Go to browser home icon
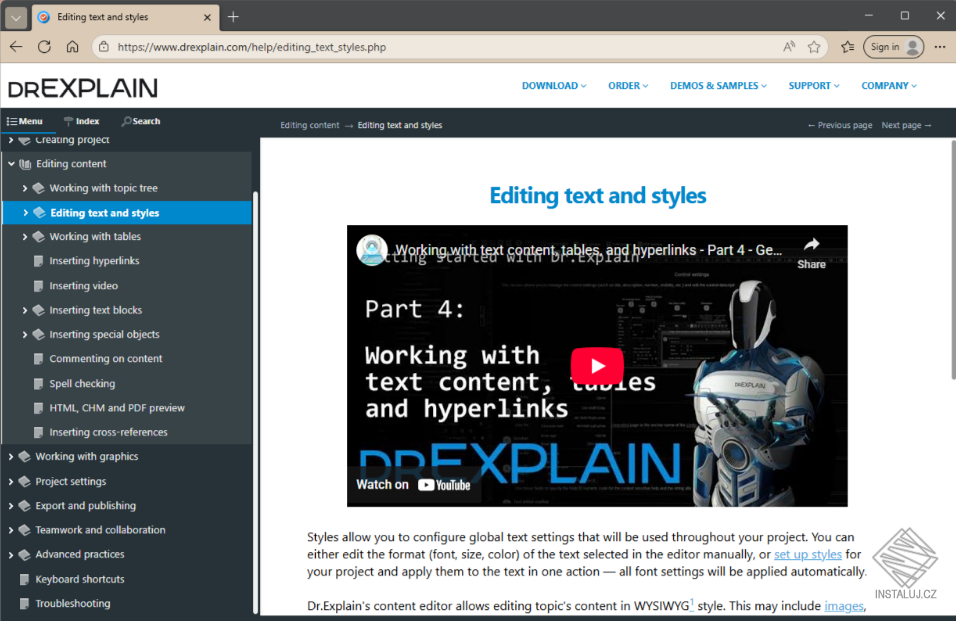This screenshot has height=621, width=956. pos(73,47)
